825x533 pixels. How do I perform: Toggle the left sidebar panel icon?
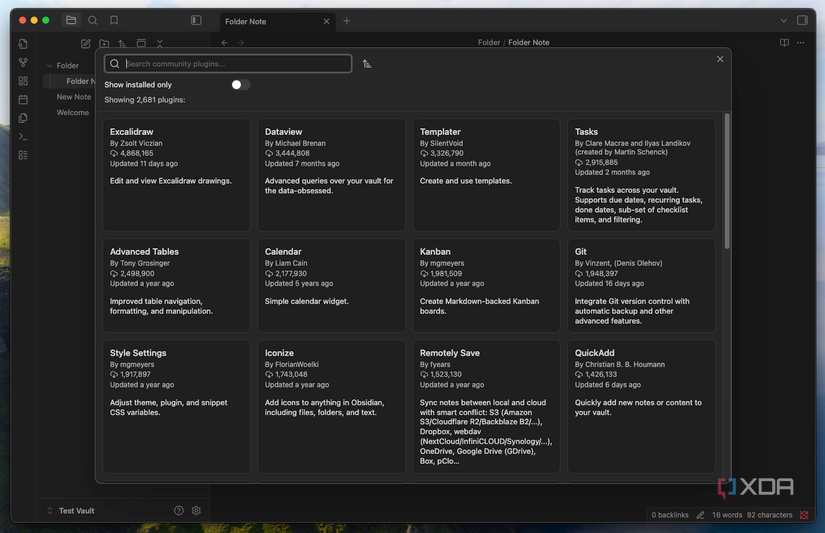pyautogui.click(x=196, y=21)
